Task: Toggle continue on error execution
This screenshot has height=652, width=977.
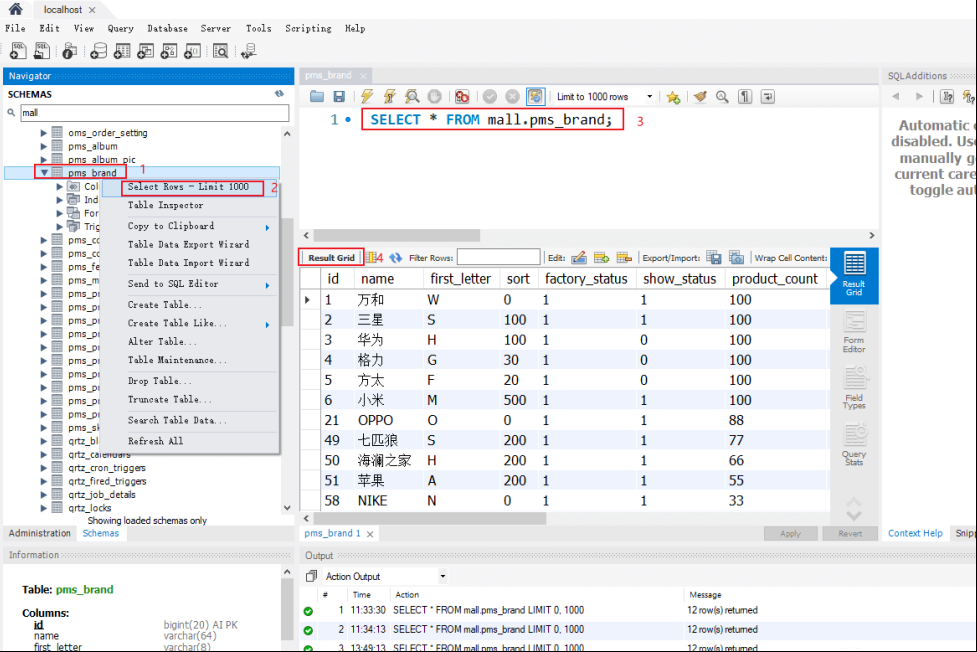Action: click(x=462, y=97)
